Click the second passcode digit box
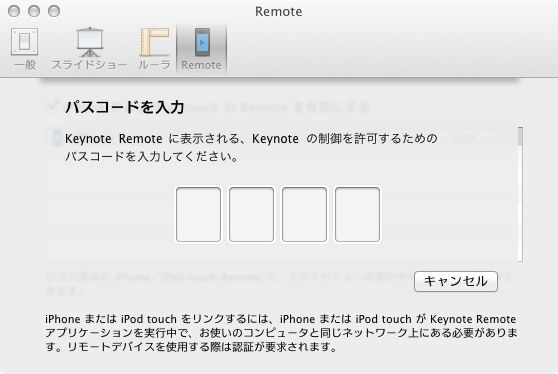Screen dimensions: 558x374 click(251, 215)
